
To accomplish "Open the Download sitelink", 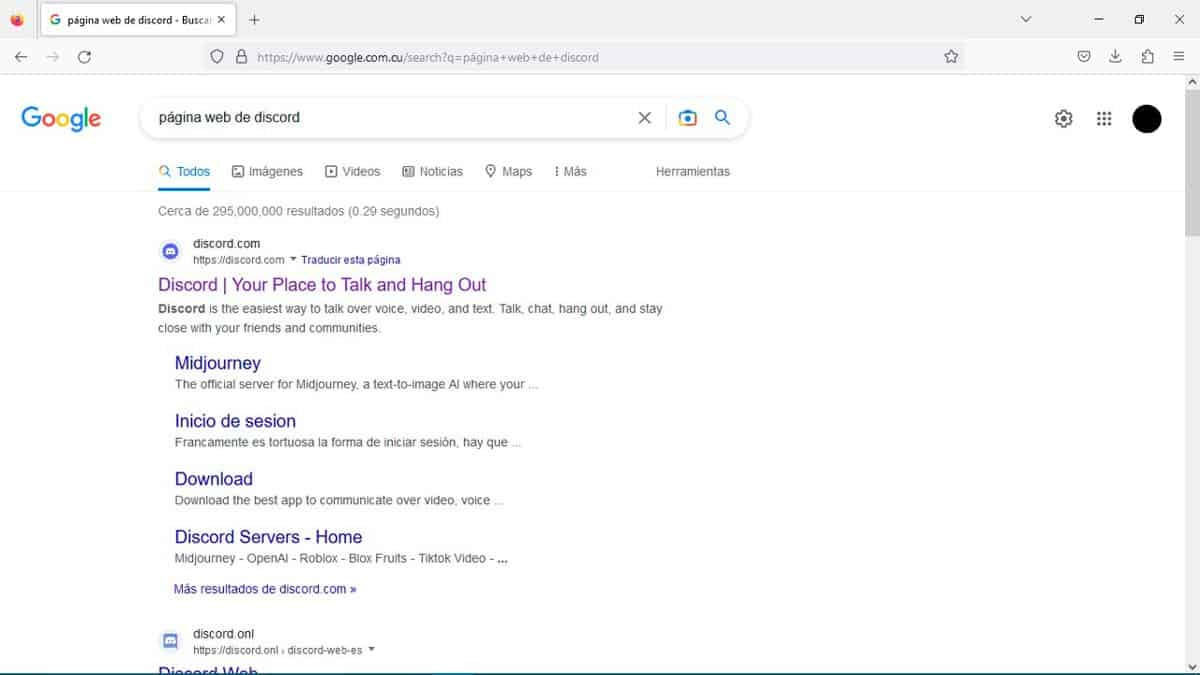I will pos(214,479).
